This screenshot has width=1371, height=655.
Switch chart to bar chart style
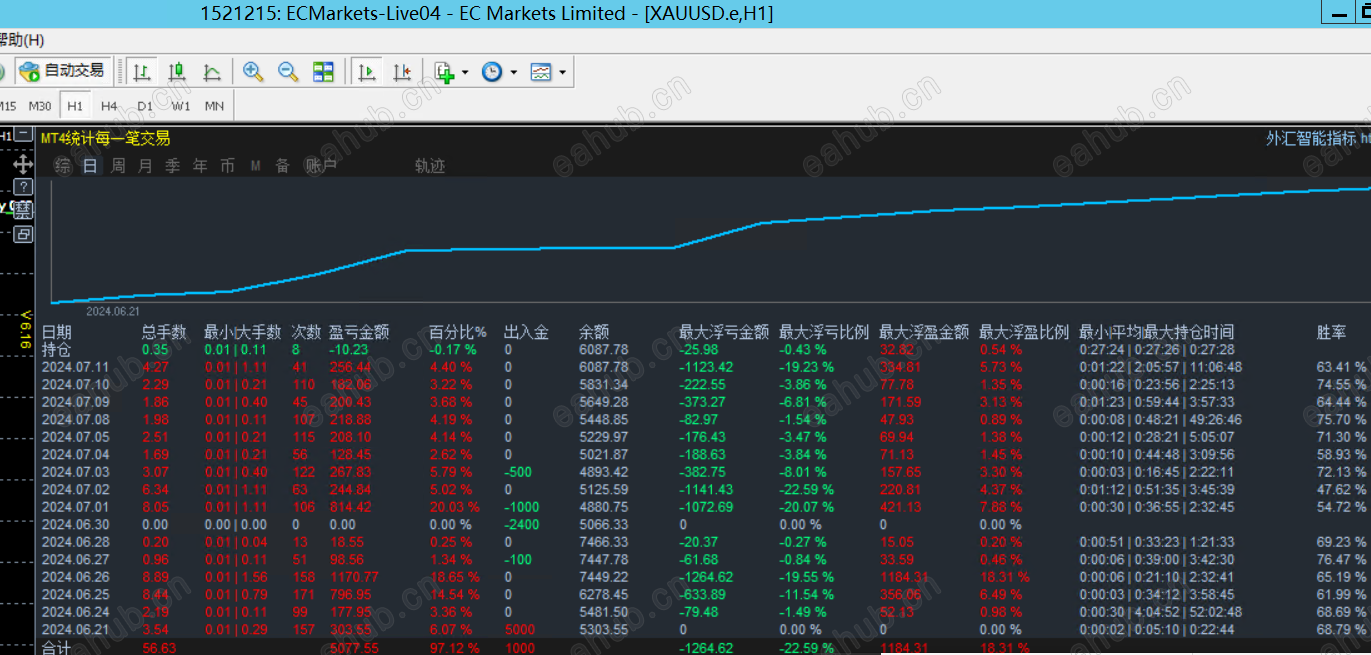coord(142,72)
